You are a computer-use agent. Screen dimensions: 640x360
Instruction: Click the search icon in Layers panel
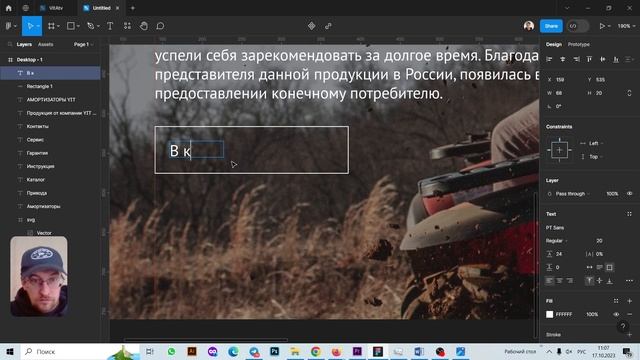10,44
